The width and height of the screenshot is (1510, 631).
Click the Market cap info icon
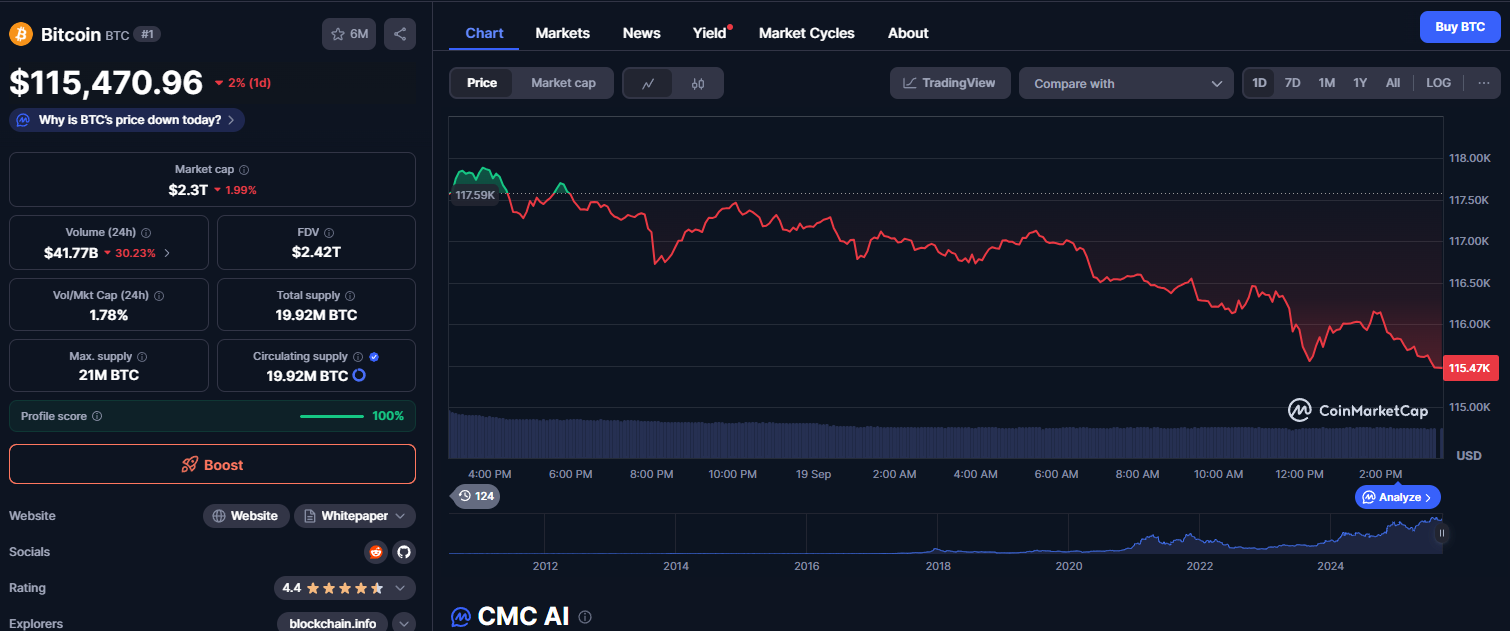tap(244, 170)
